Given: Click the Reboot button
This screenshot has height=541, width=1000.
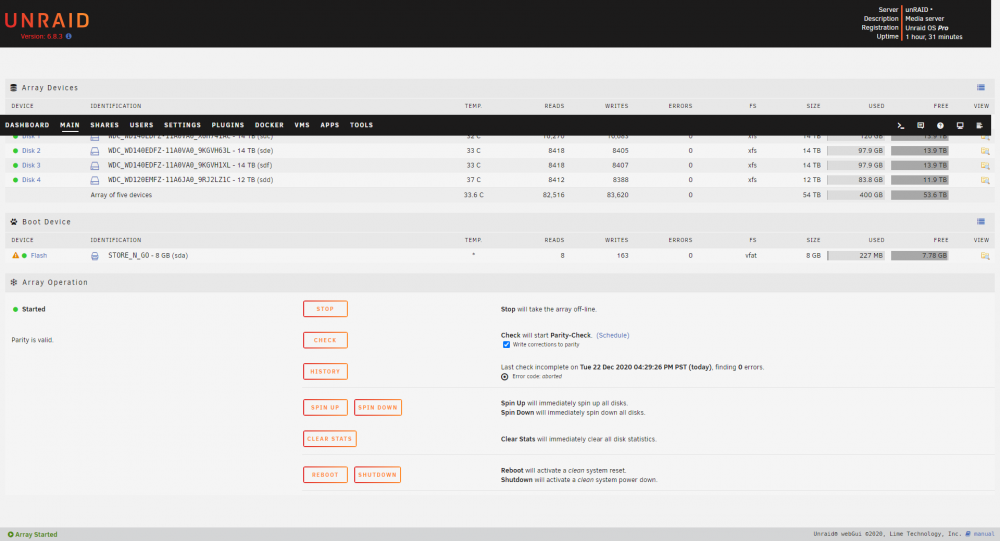Looking at the screenshot, I should coord(325,475).
